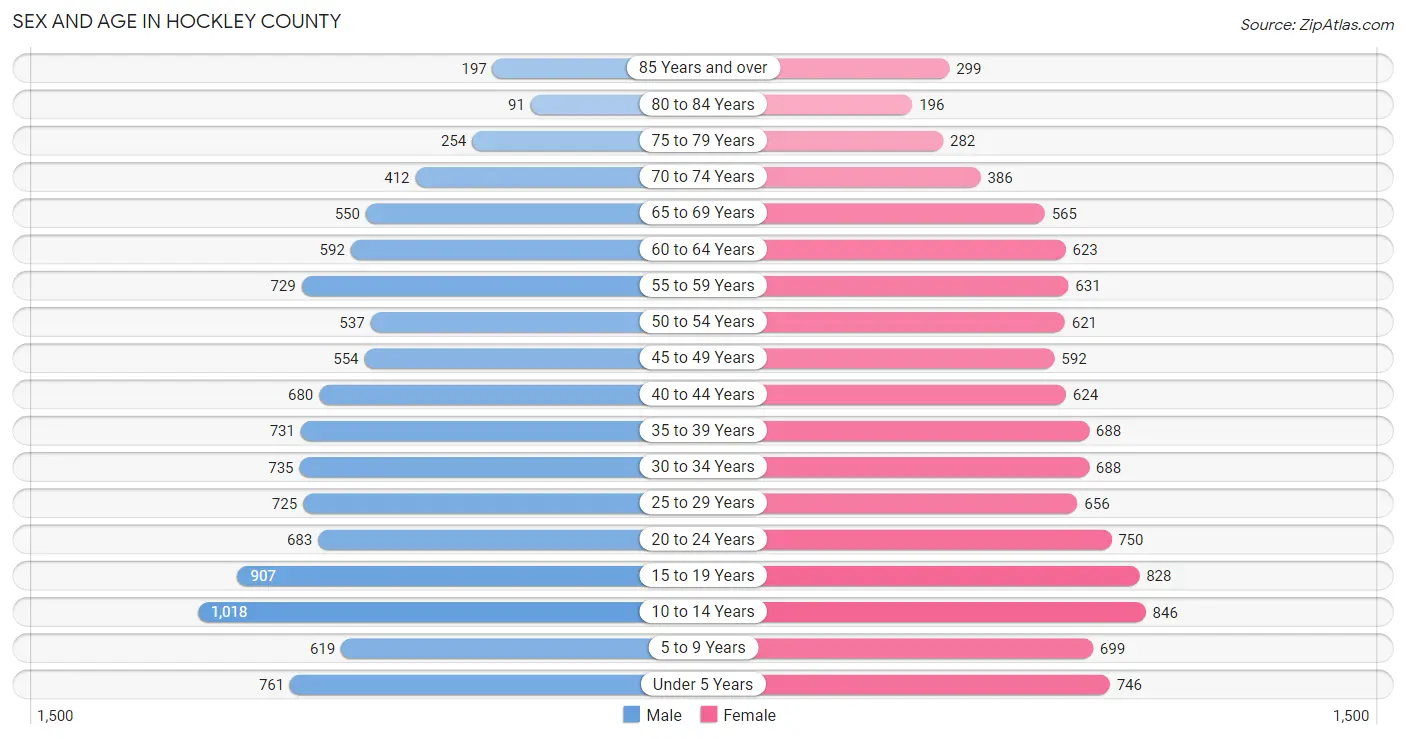Click the 40 to 44 Years label
Image resolution: width=1406 pixels, height=739 pixels.
[x=703, y=395]
